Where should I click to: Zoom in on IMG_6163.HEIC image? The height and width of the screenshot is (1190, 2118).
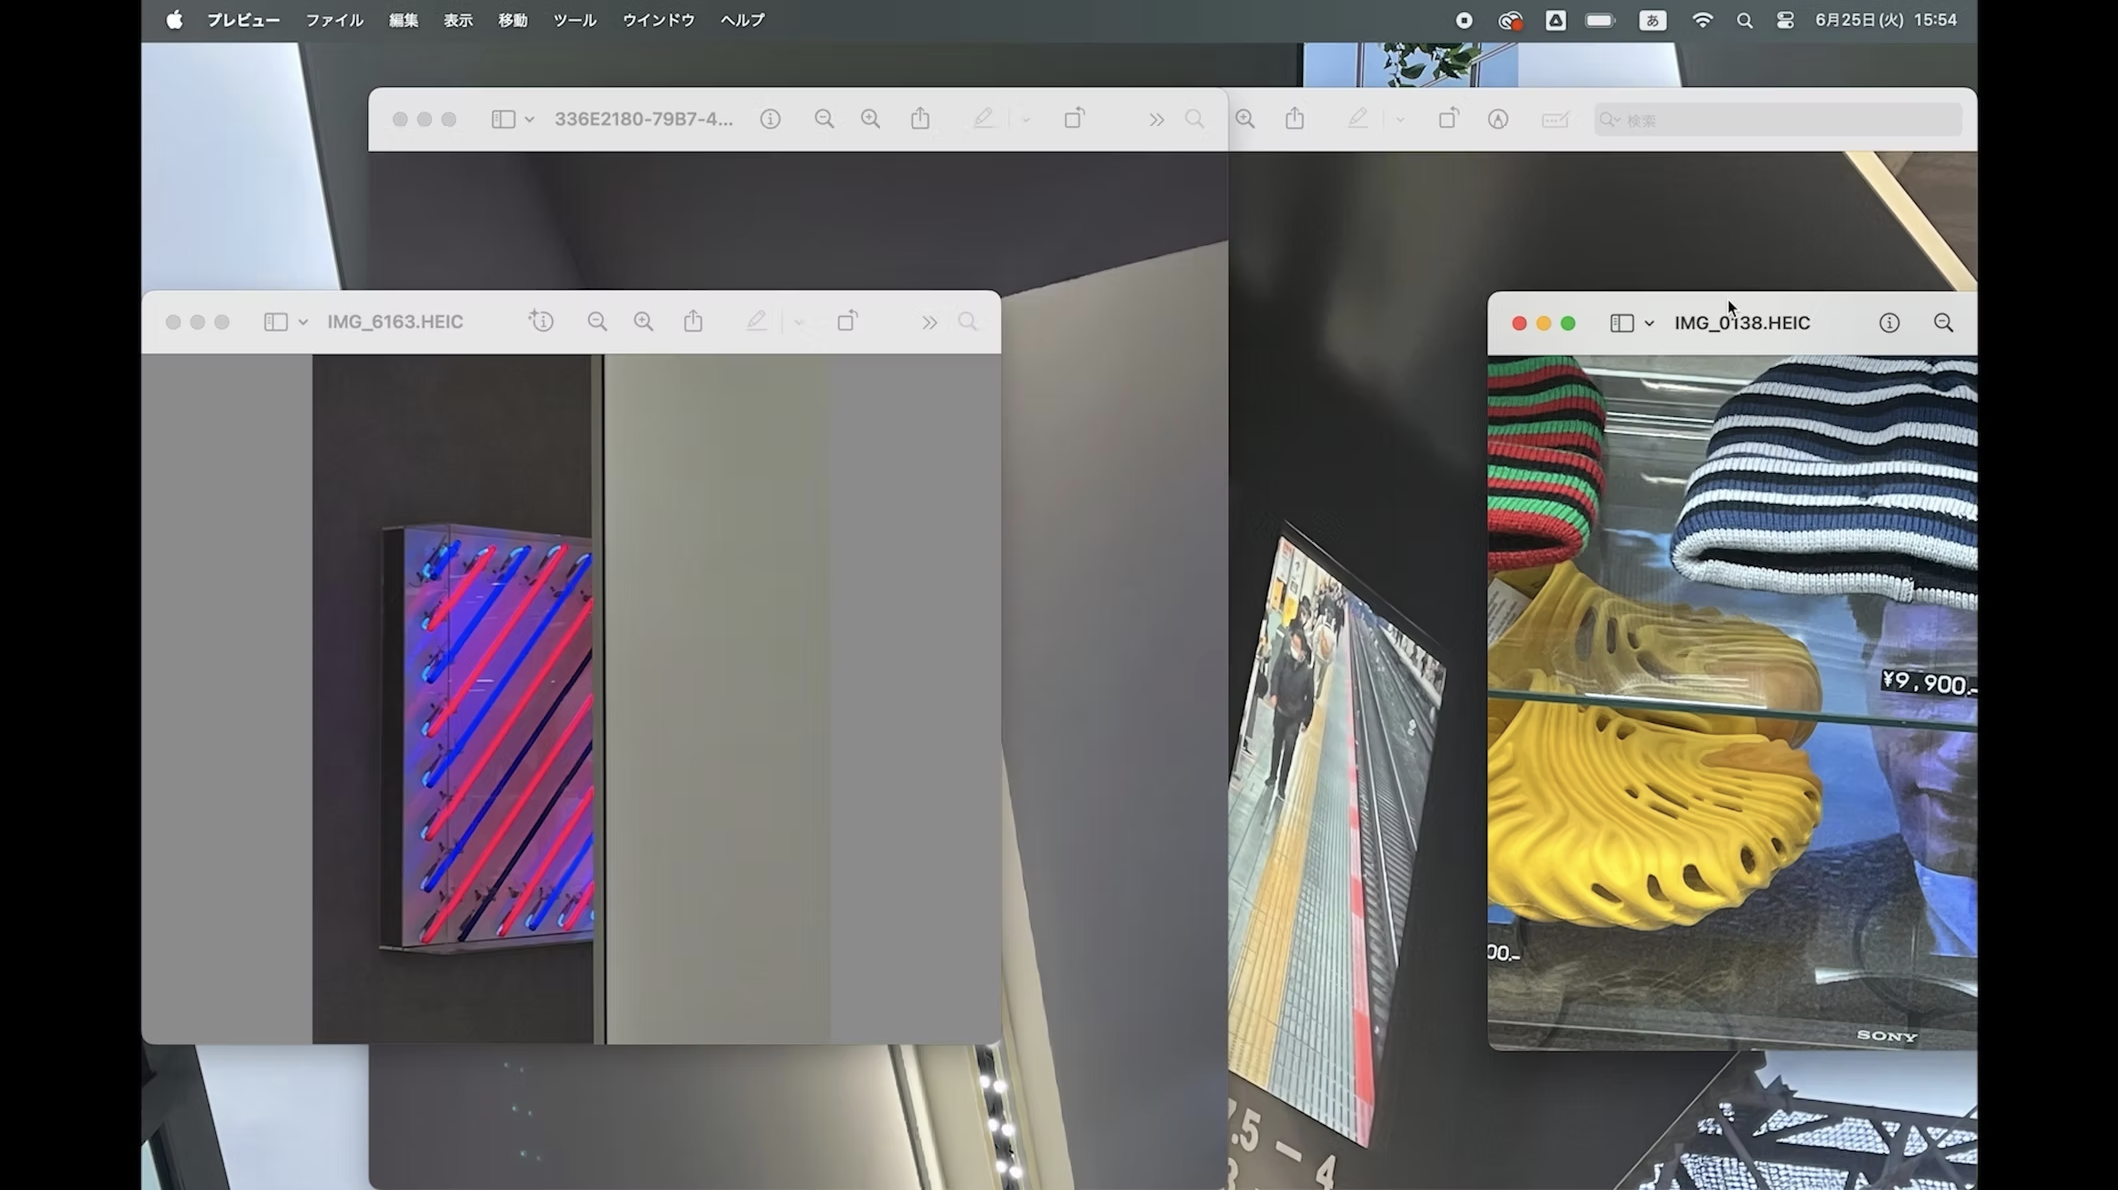point(643,322)
